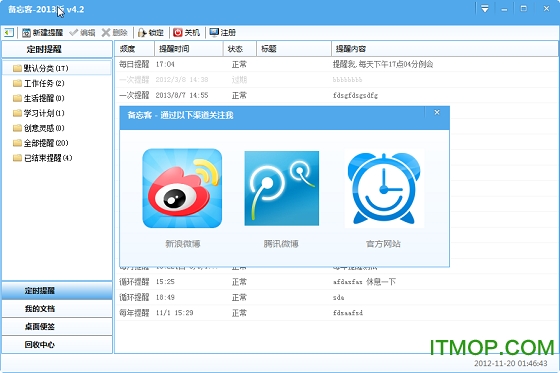
Task: Select the 工作任务 (2) folder
Action: (x=57, y=83)
